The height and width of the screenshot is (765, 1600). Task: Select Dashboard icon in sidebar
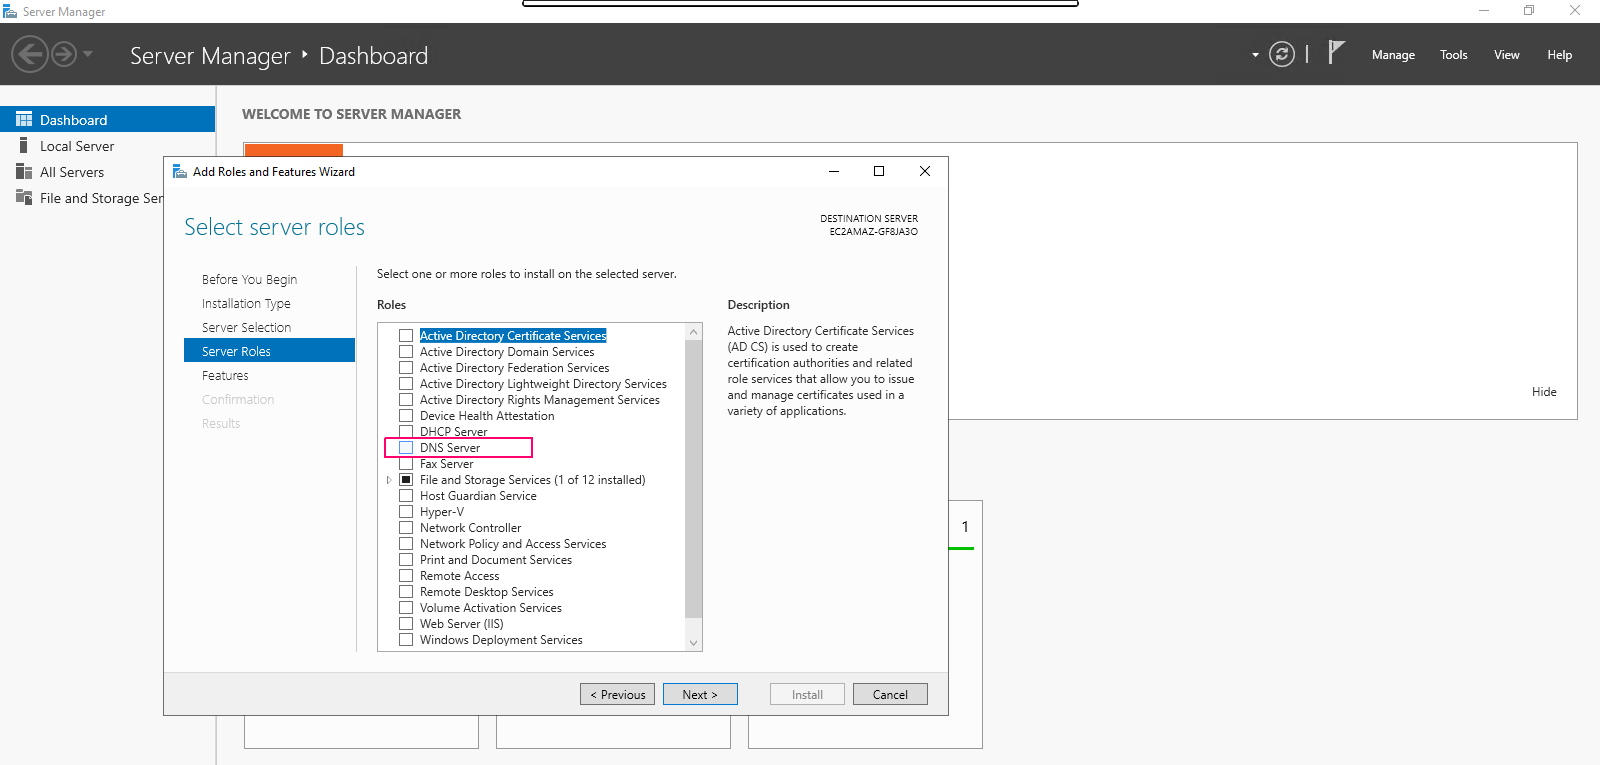[x=24, y=119]
